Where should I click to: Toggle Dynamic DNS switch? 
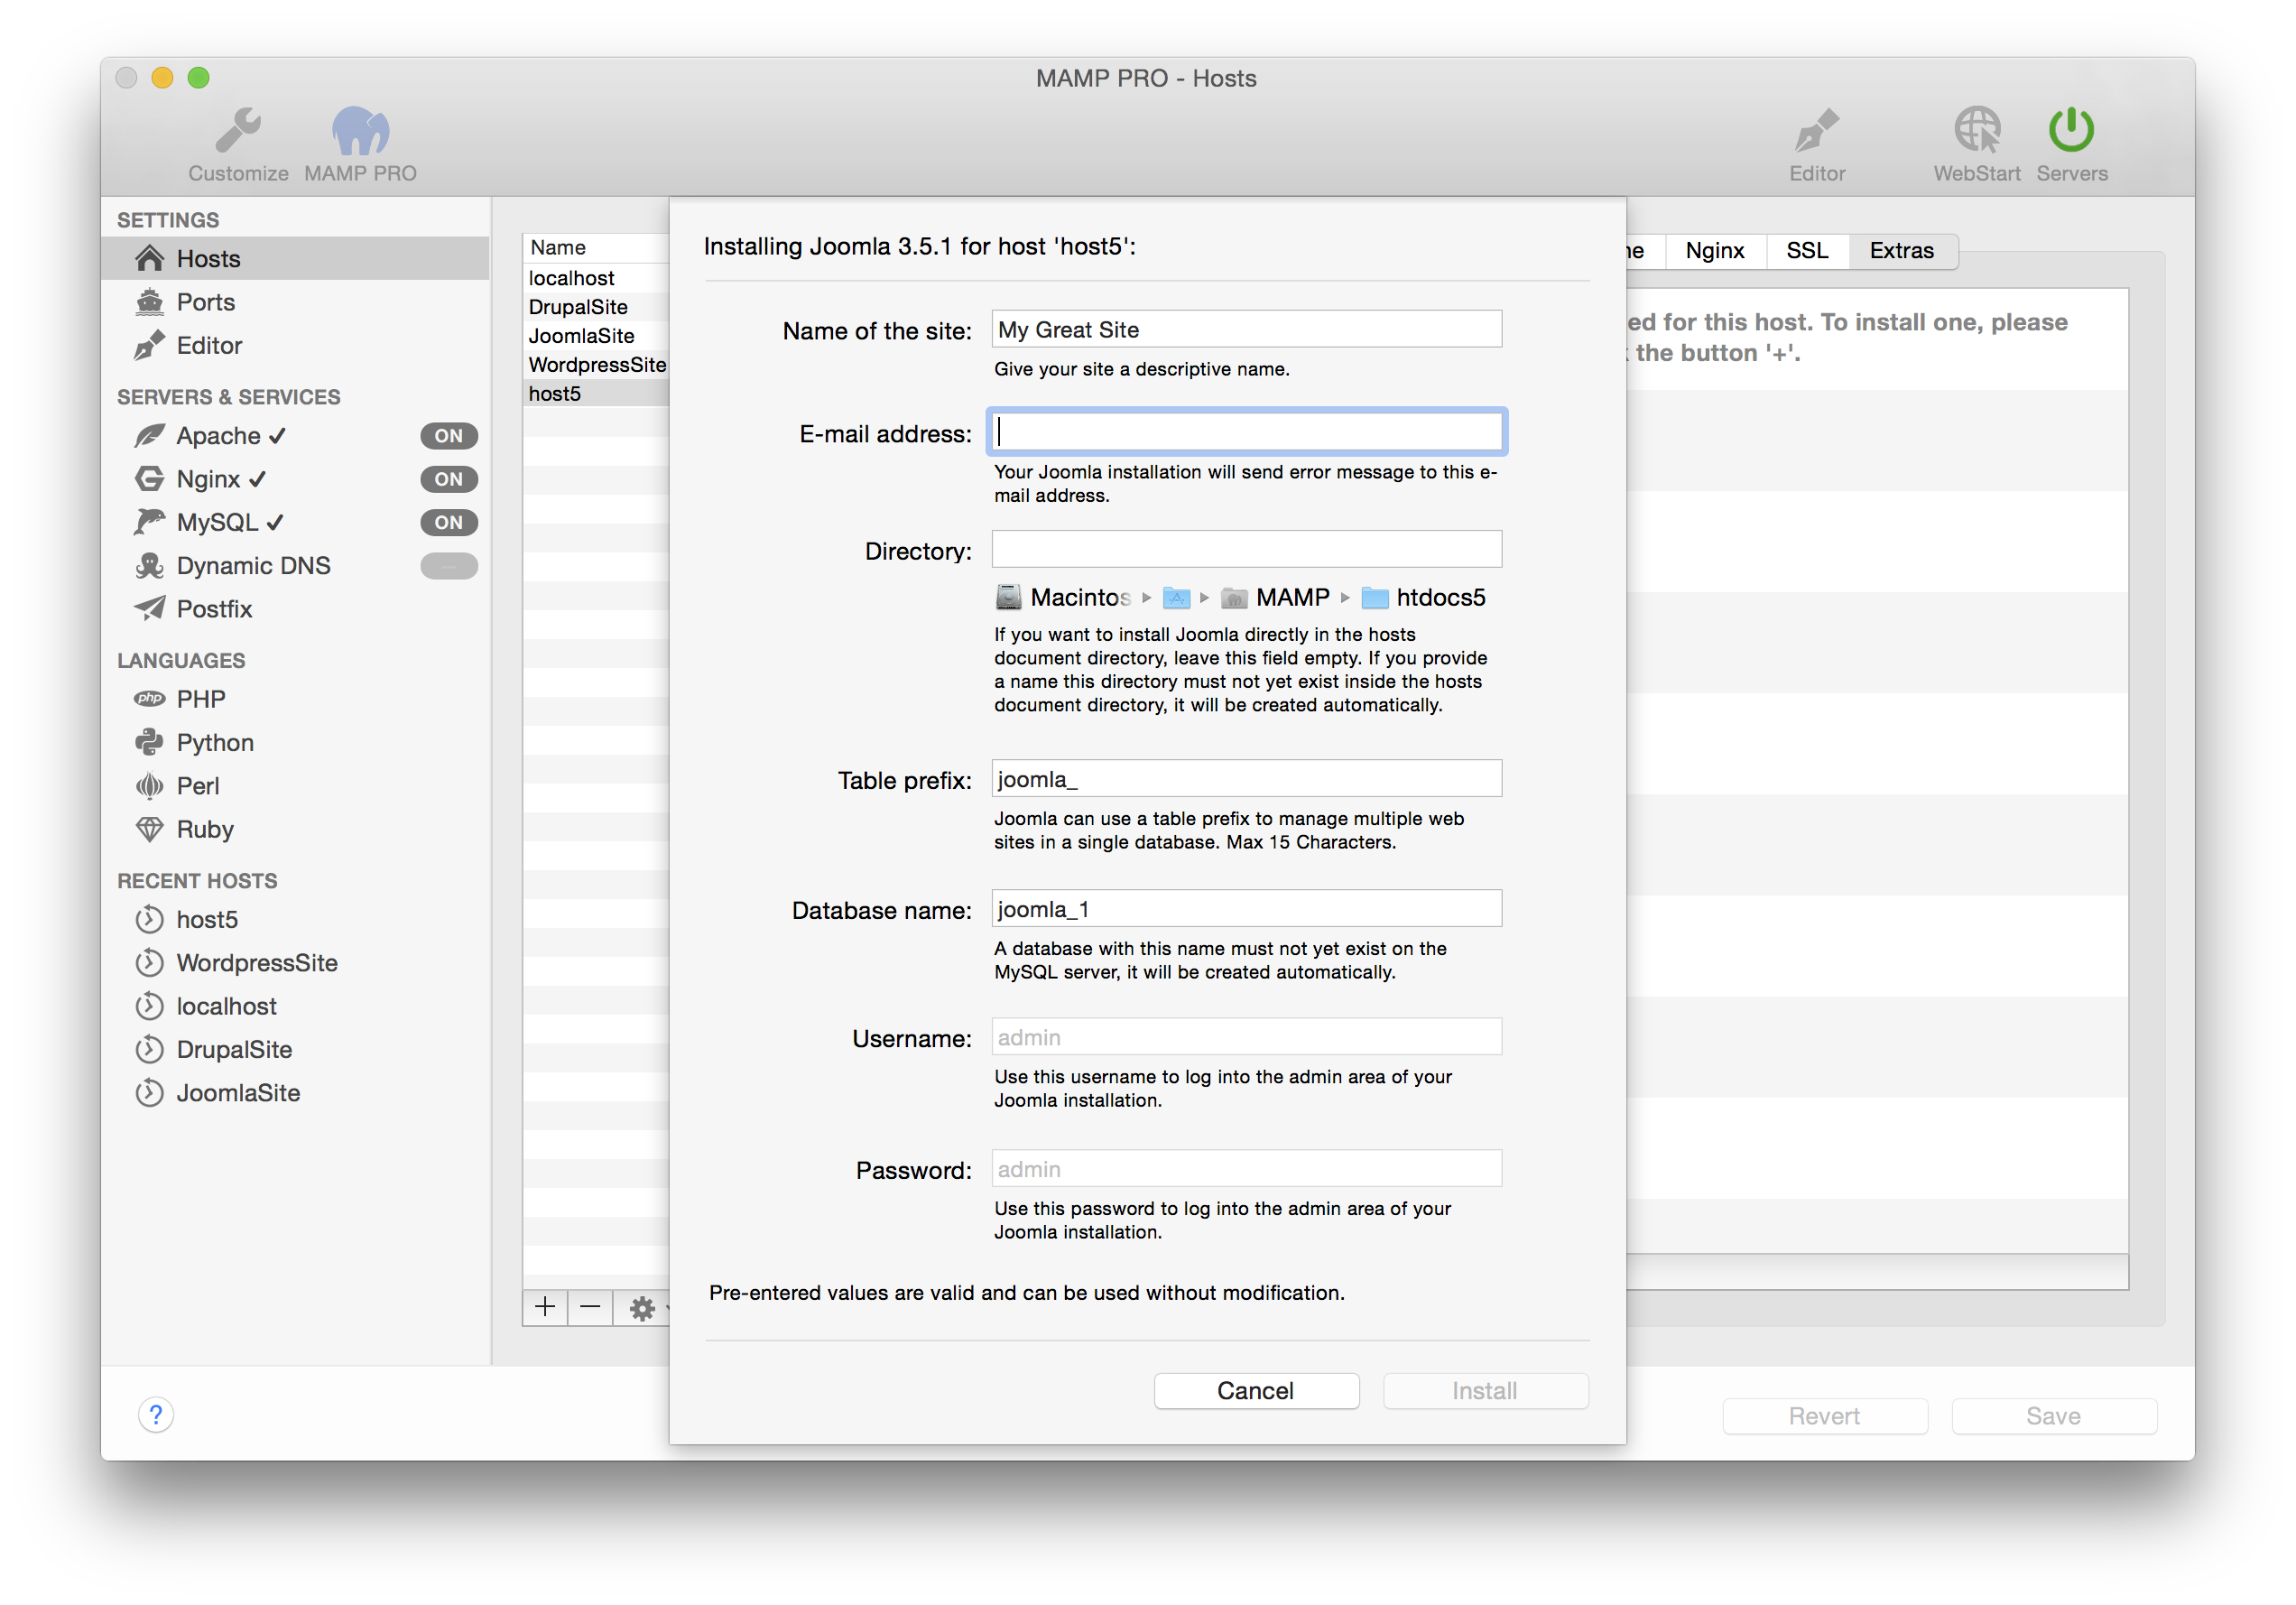[x=449, y=566]
